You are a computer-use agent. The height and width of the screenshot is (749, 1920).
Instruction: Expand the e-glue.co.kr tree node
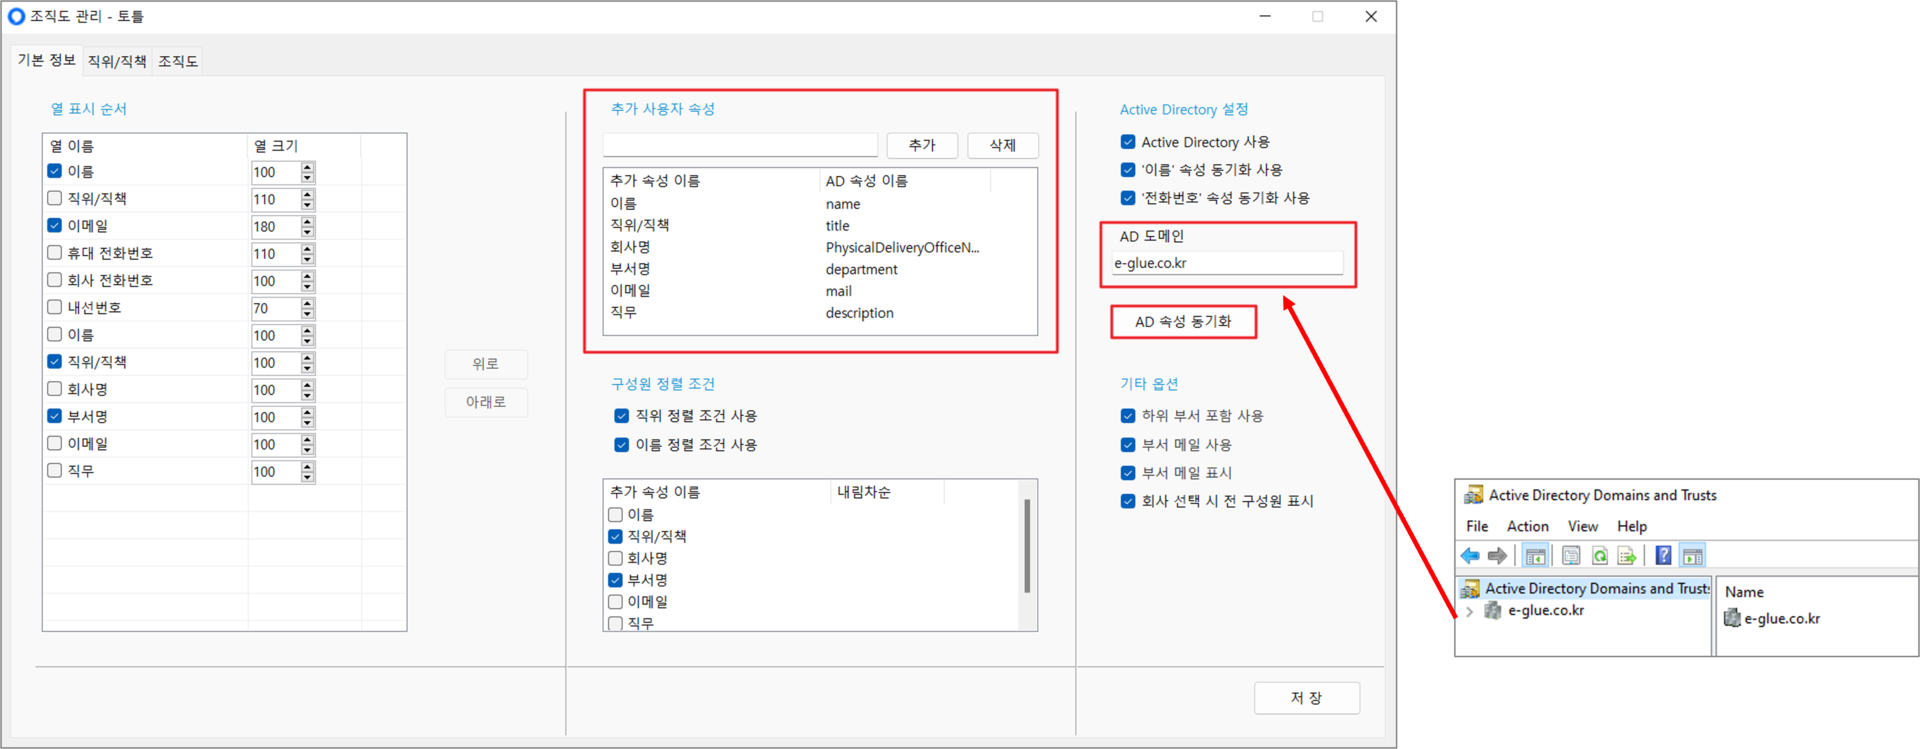pos(1469,611)
